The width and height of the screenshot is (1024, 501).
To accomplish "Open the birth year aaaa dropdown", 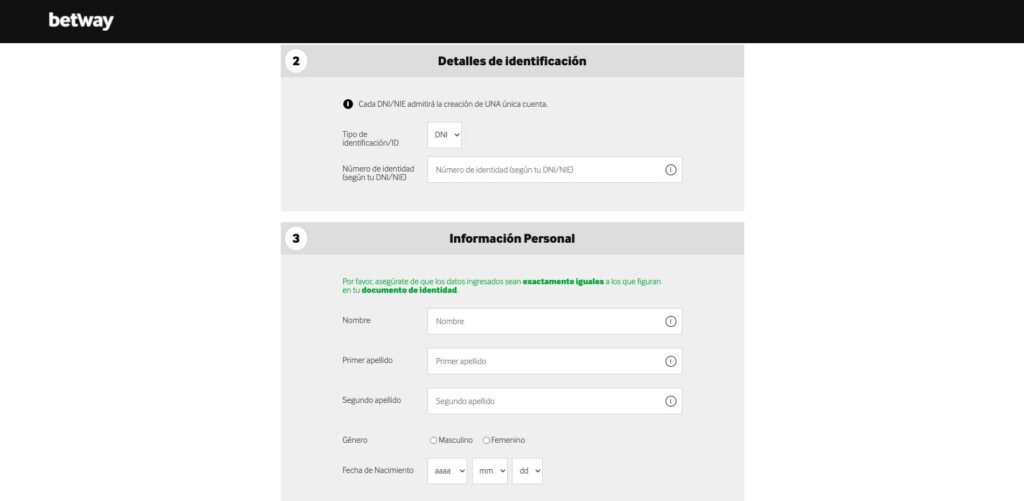I will pyautogui.click(x=447, y=471).
